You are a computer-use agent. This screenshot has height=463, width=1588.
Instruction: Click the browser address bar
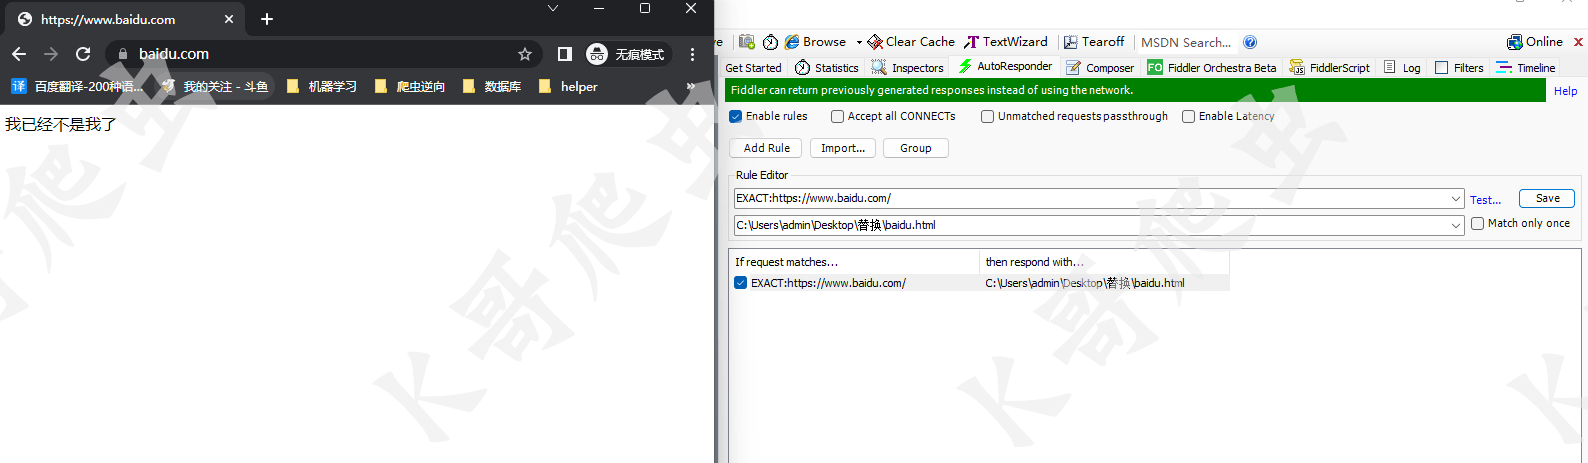click(x=320, y=54)
